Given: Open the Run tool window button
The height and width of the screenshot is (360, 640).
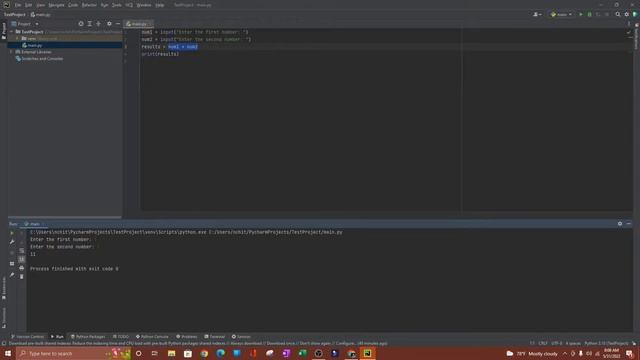Looking at the screenshot, I should [x=57, y=337].
